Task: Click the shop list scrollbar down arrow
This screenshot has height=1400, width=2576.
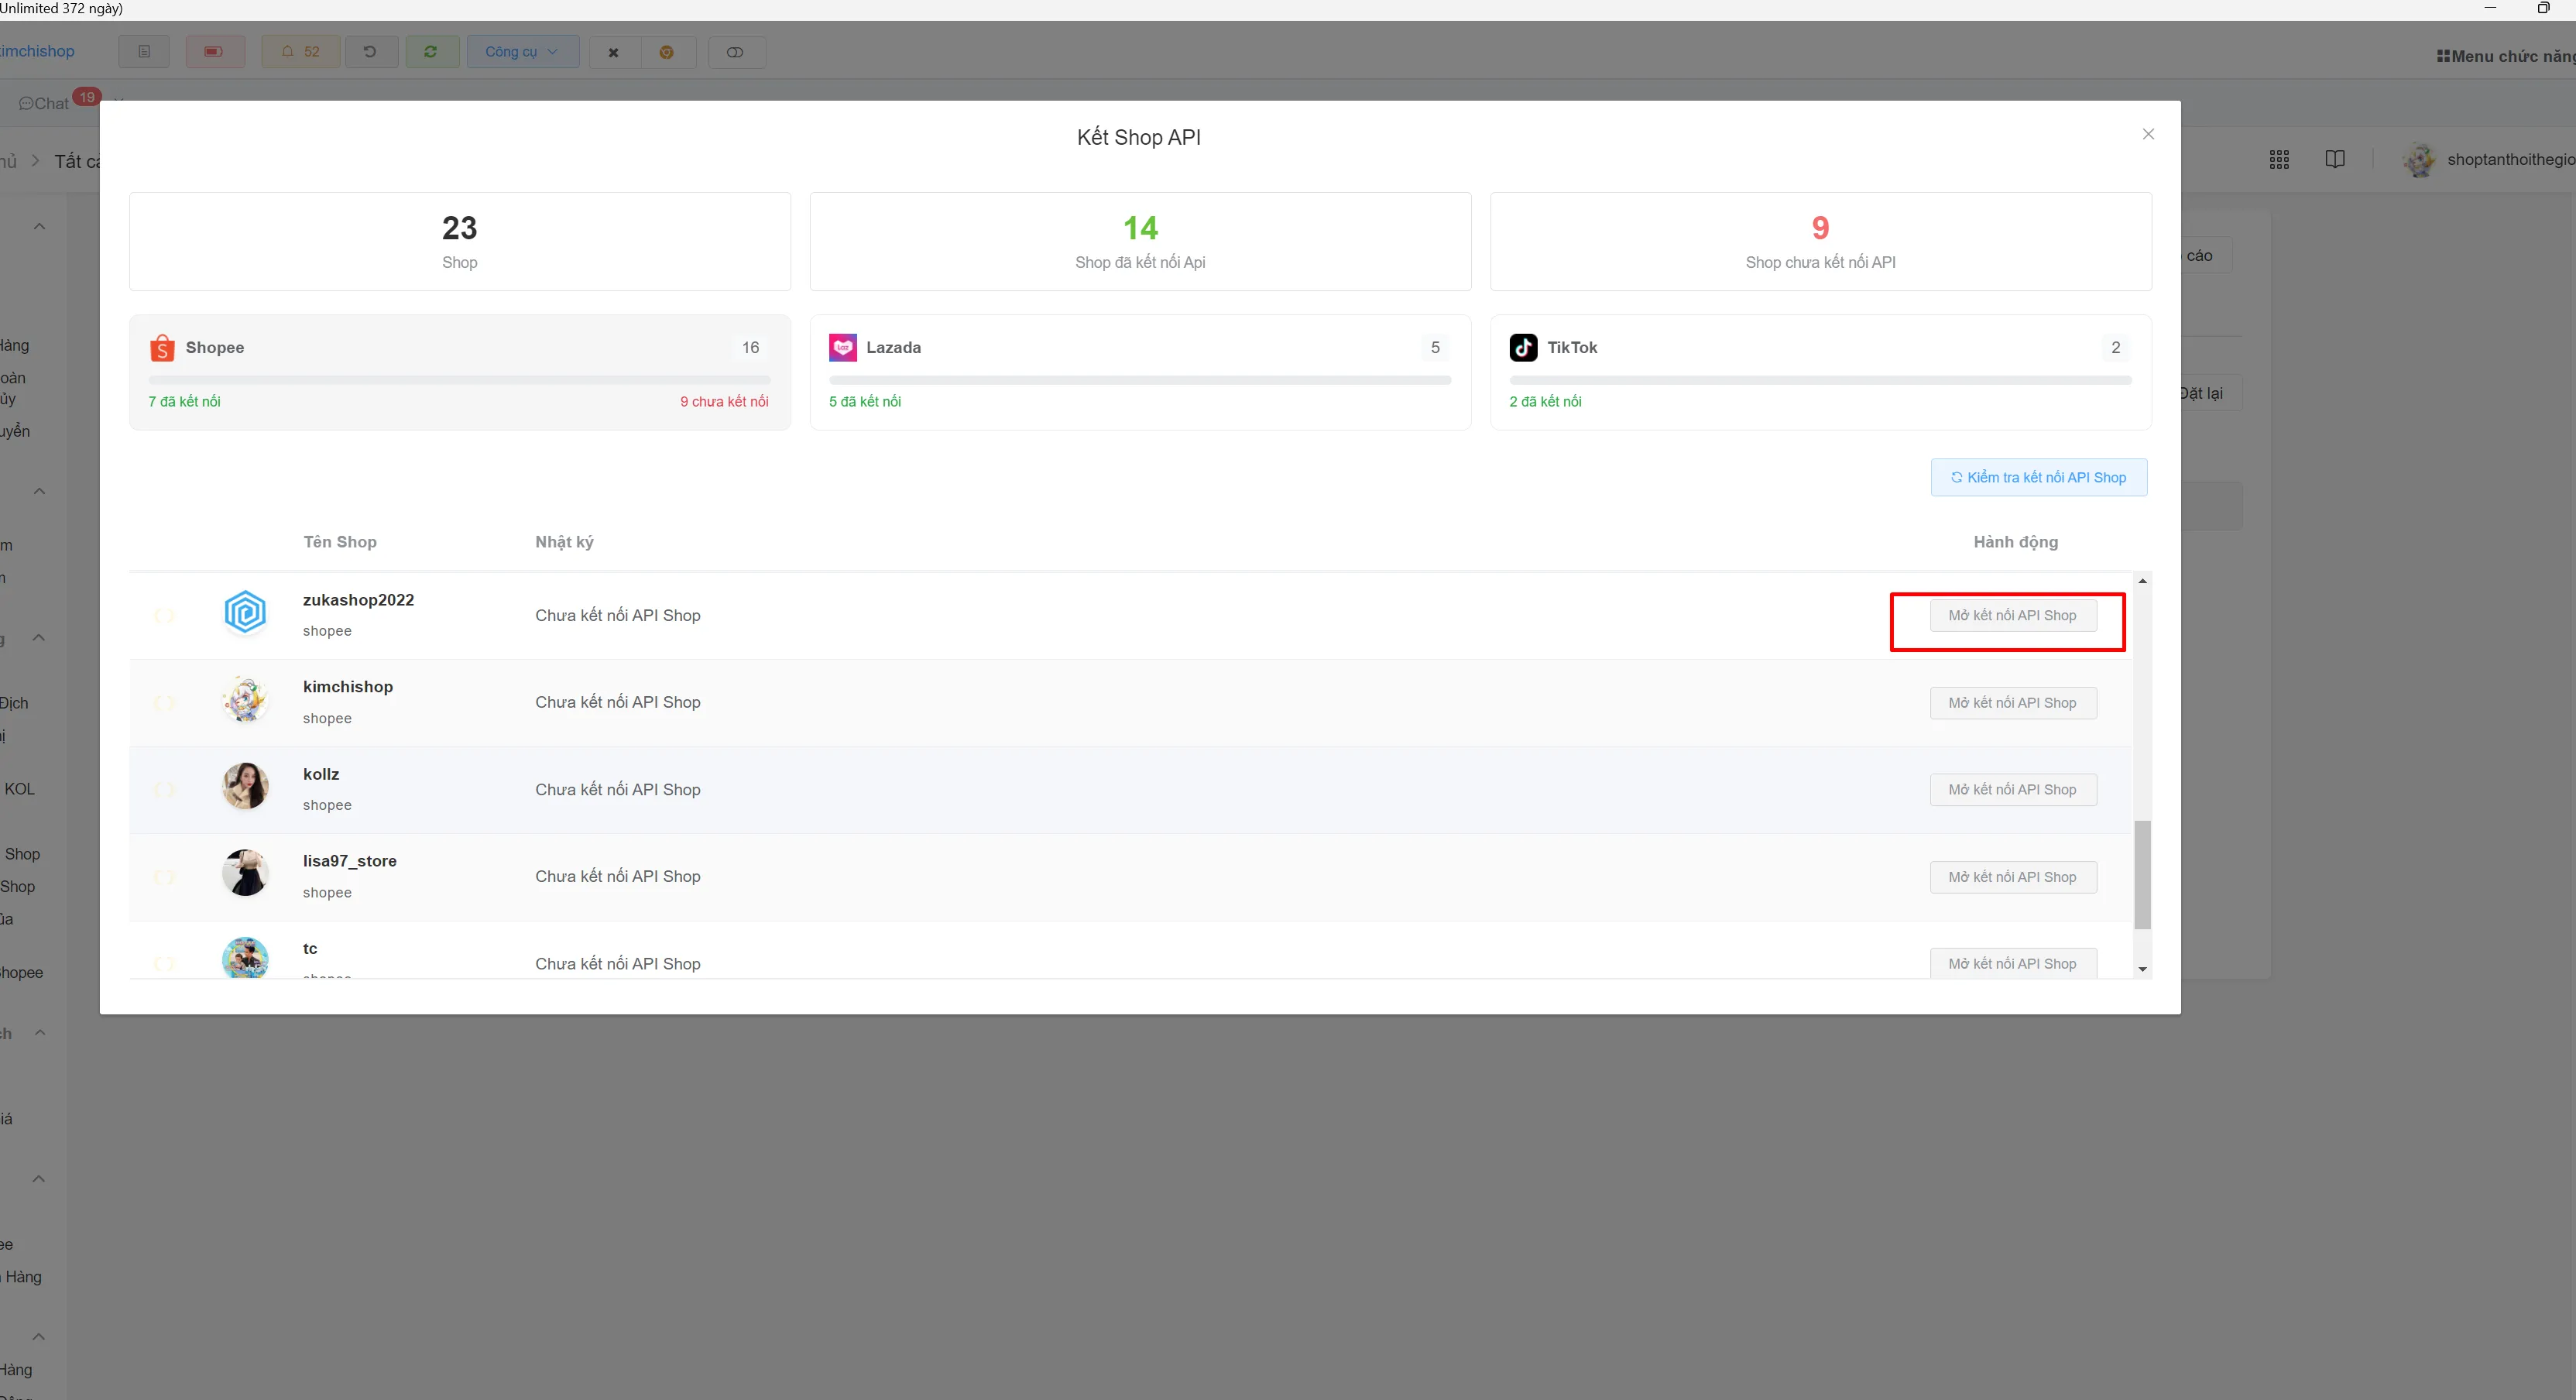Action: pos(2142,969)
